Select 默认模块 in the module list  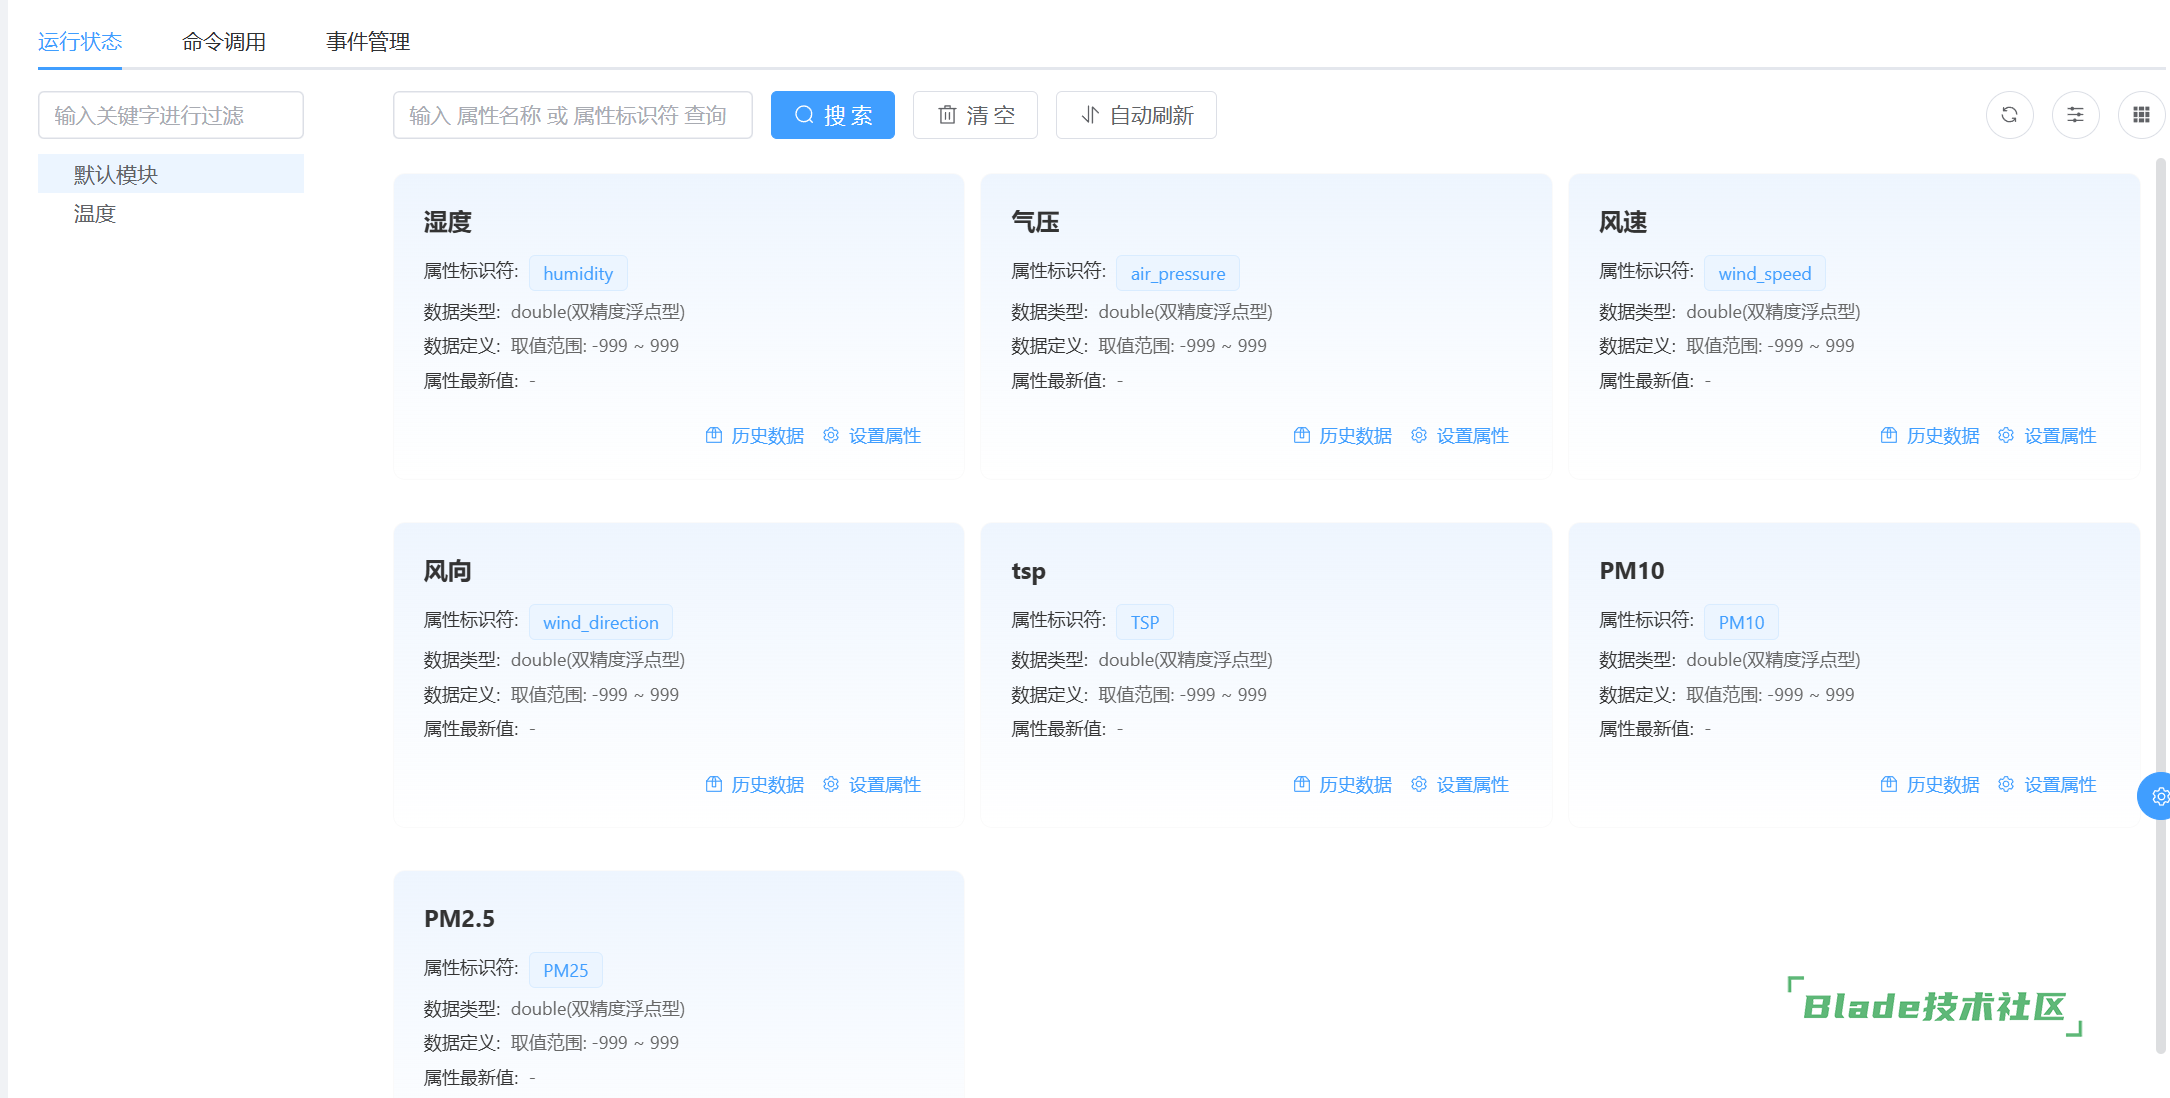coord(116,175)
